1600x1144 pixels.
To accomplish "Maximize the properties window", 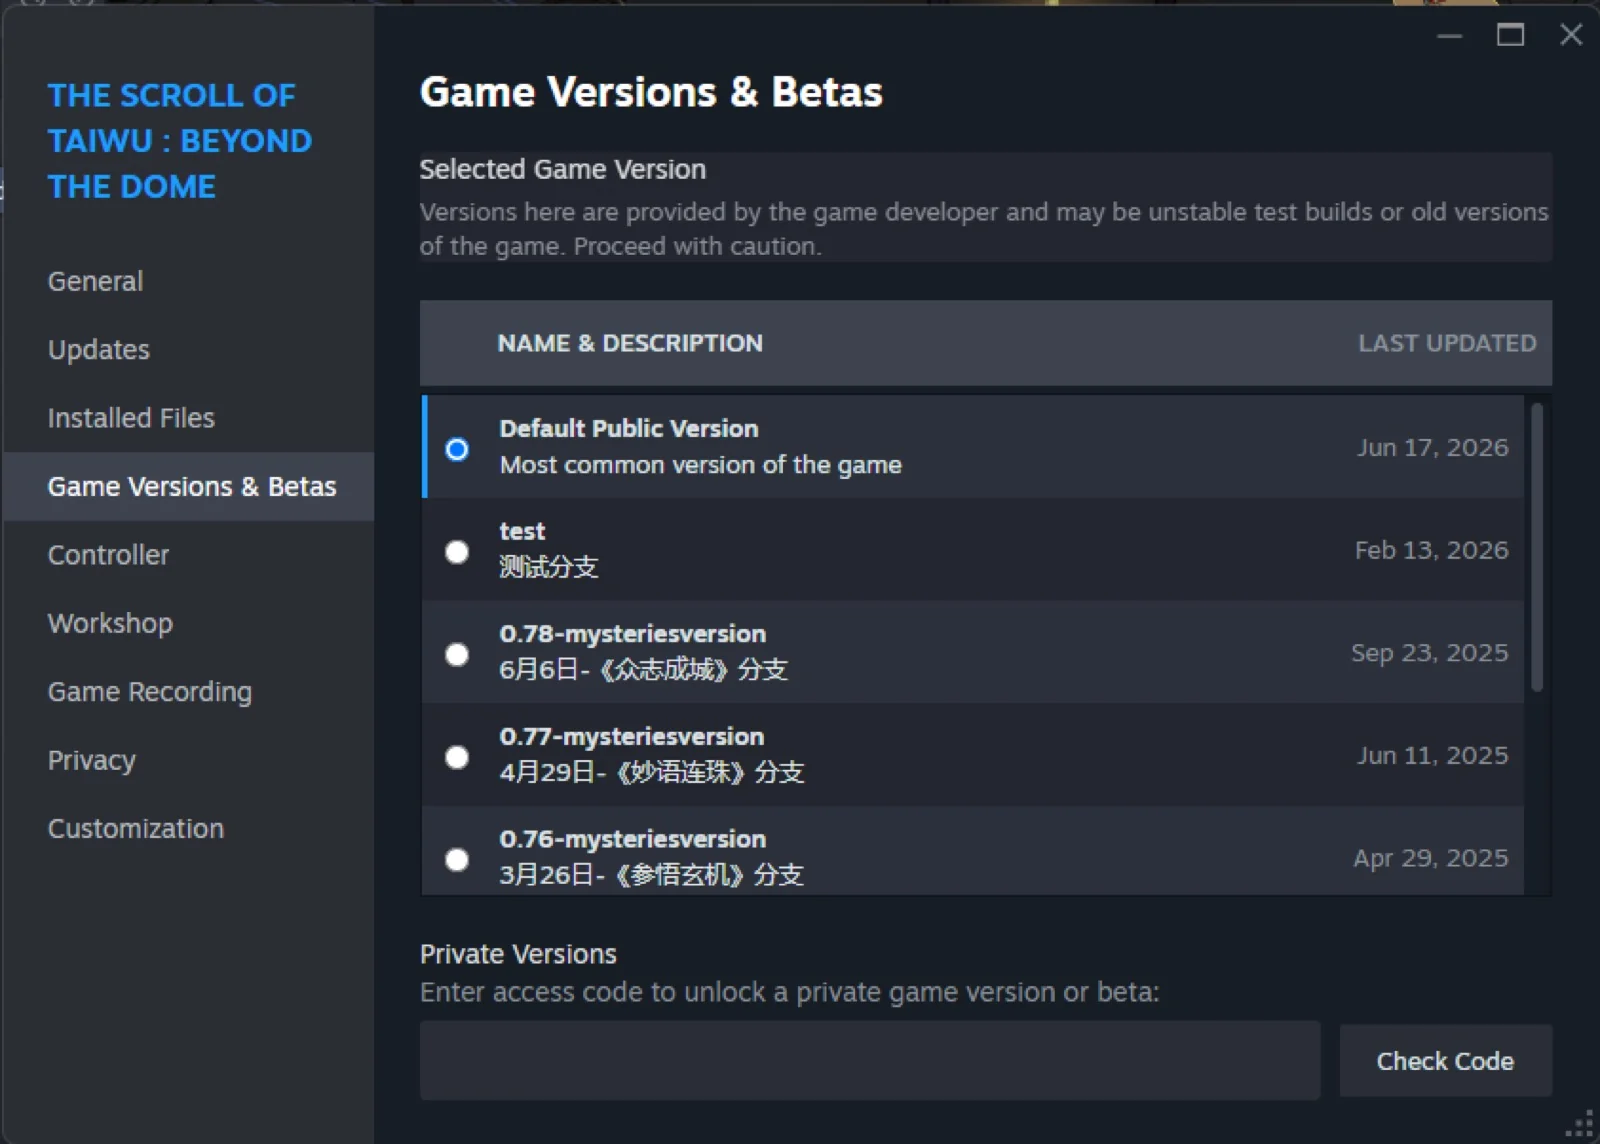I will 1510,35.
